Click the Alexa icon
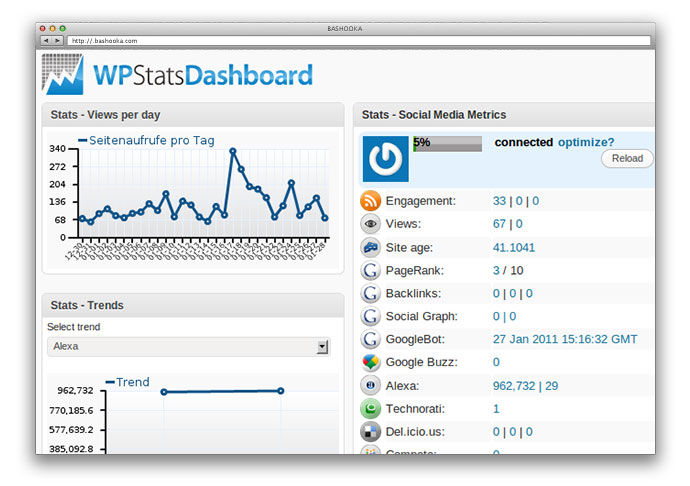The width and height of the screenshot is (690, 486). [371, 385]
